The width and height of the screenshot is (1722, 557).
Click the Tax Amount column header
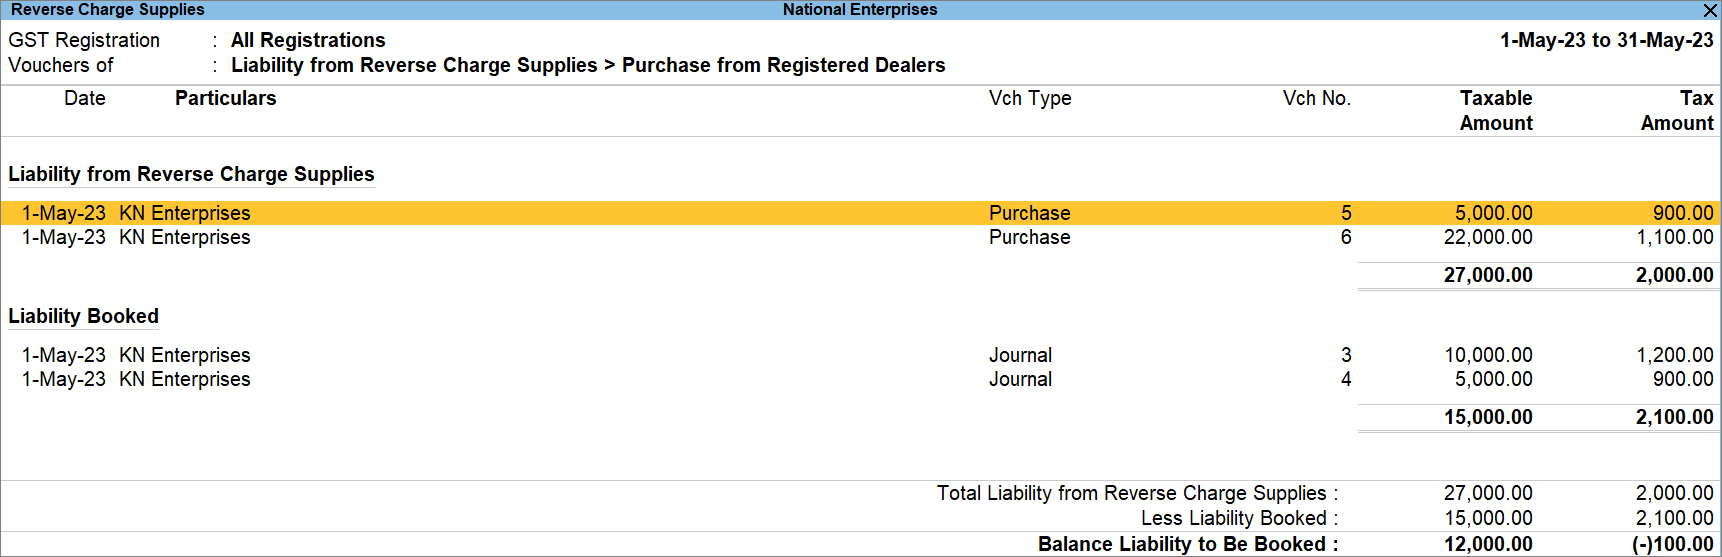pyautogui.click(x=1677, y=110)
